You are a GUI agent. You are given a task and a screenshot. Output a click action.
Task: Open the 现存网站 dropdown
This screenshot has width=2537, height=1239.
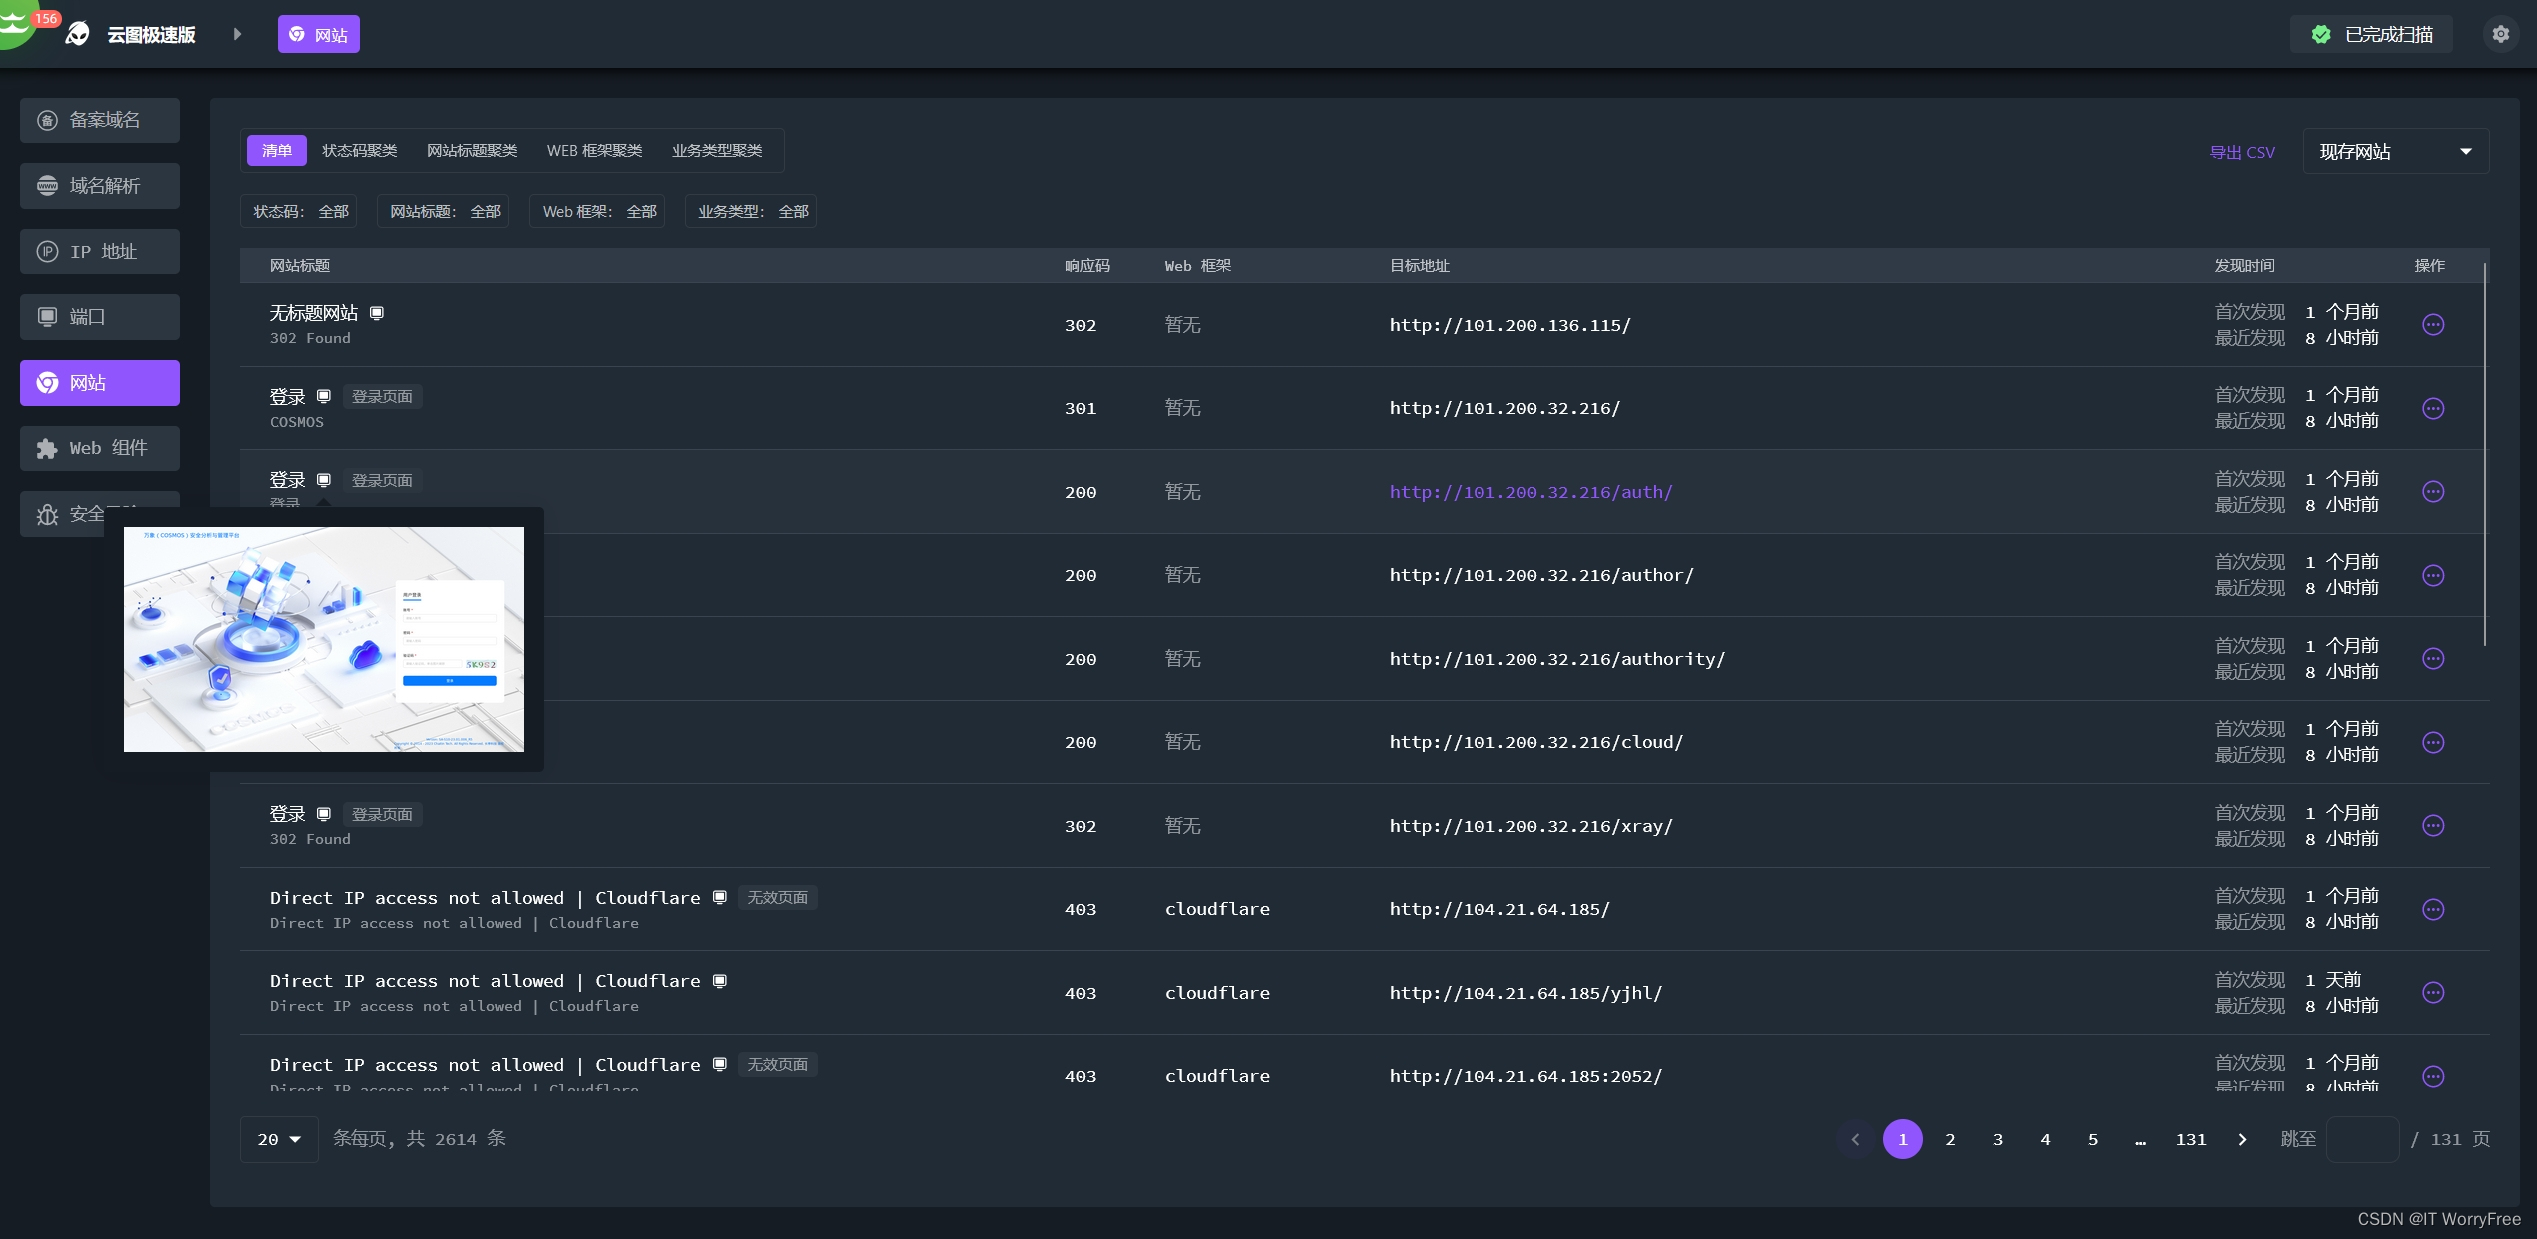2395,152
